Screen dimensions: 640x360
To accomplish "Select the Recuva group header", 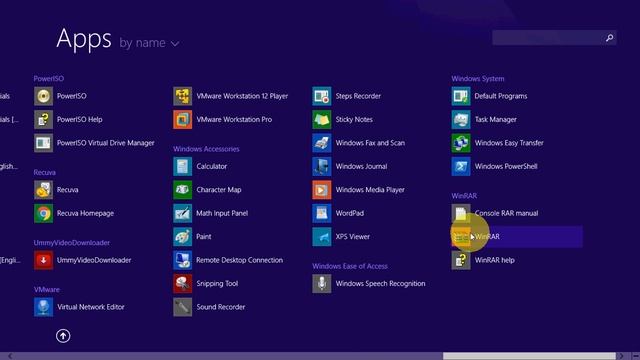I will tap(44, 172).
